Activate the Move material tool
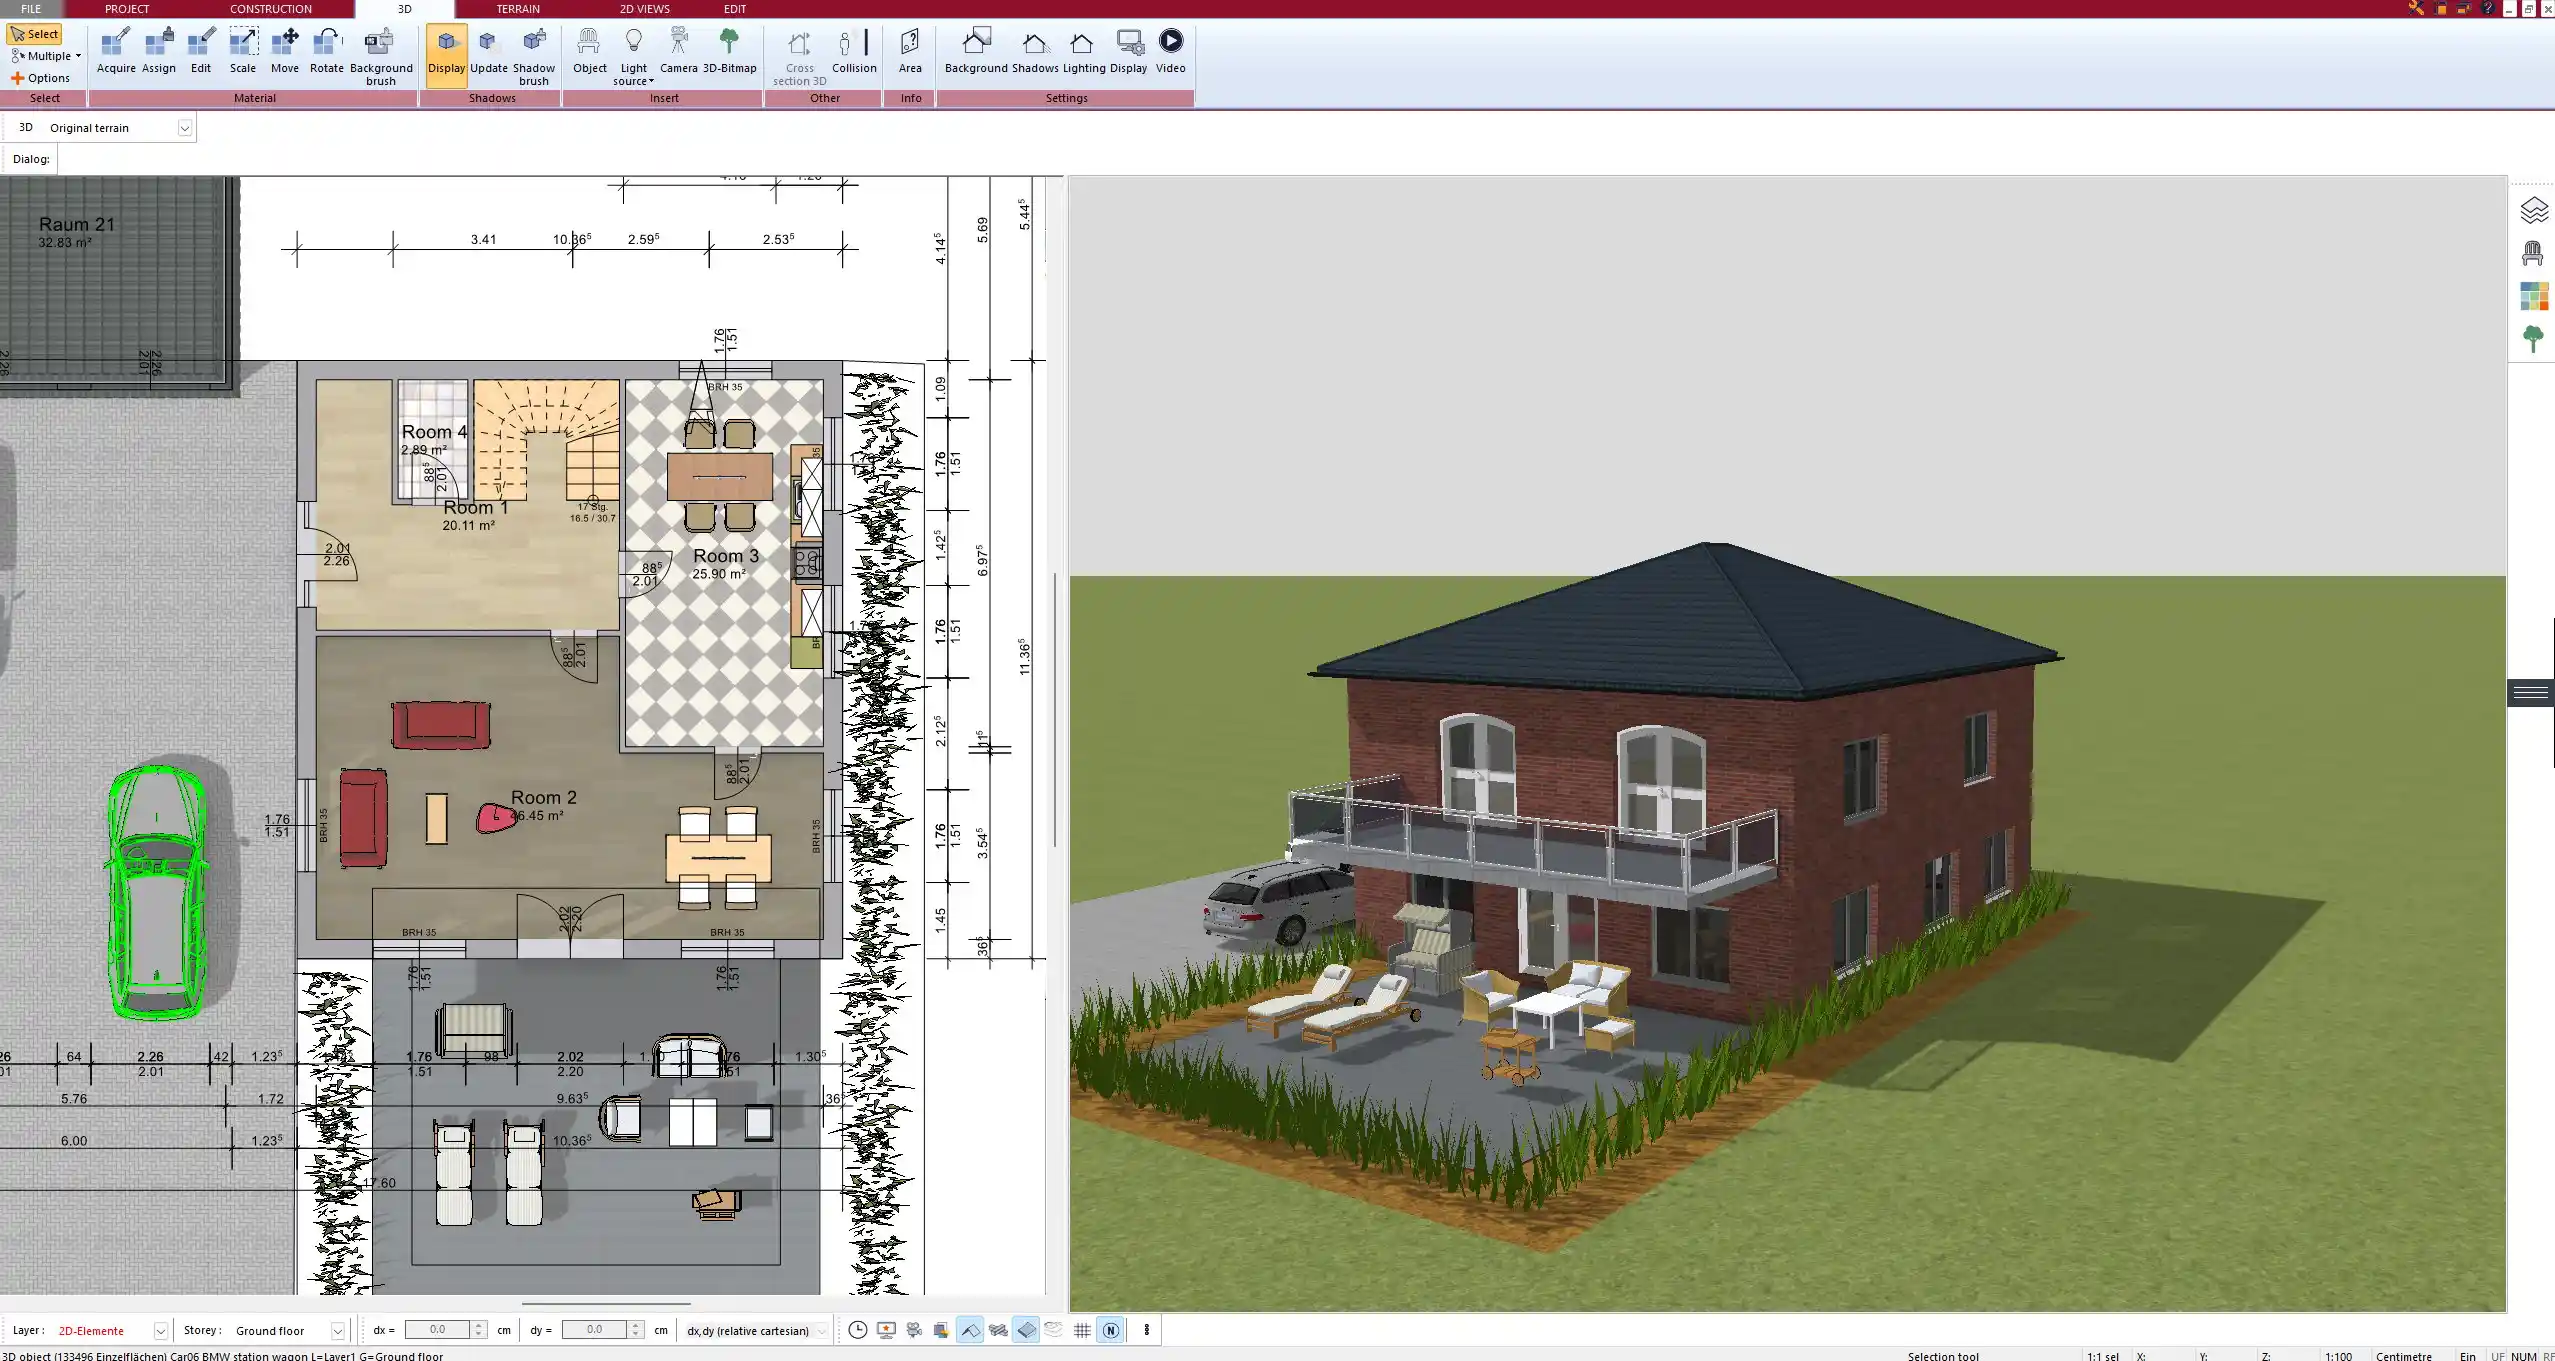The image size is (2555, 1361). click(285, 52)
